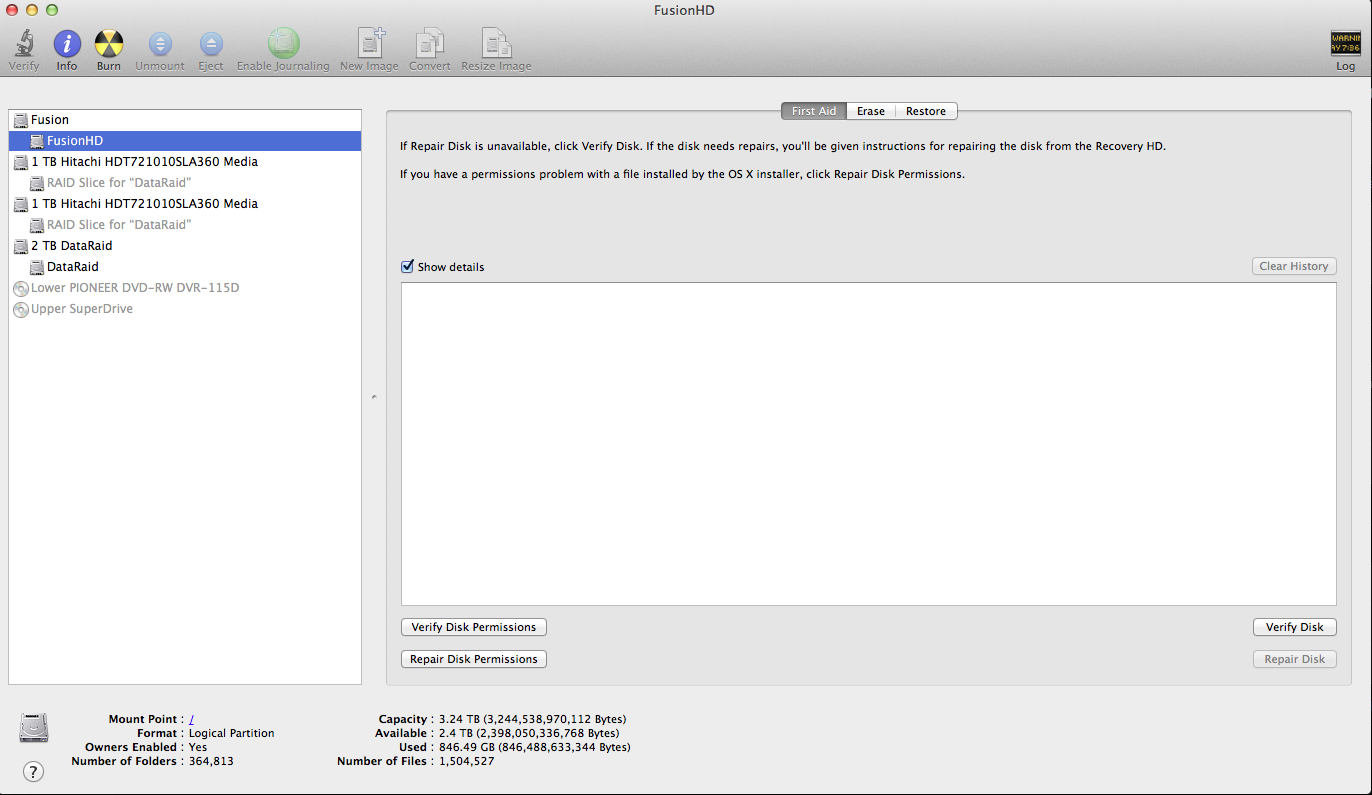Open the Info toolbar icon
This screenshot has height=795, width=1372.
[67, 44]
